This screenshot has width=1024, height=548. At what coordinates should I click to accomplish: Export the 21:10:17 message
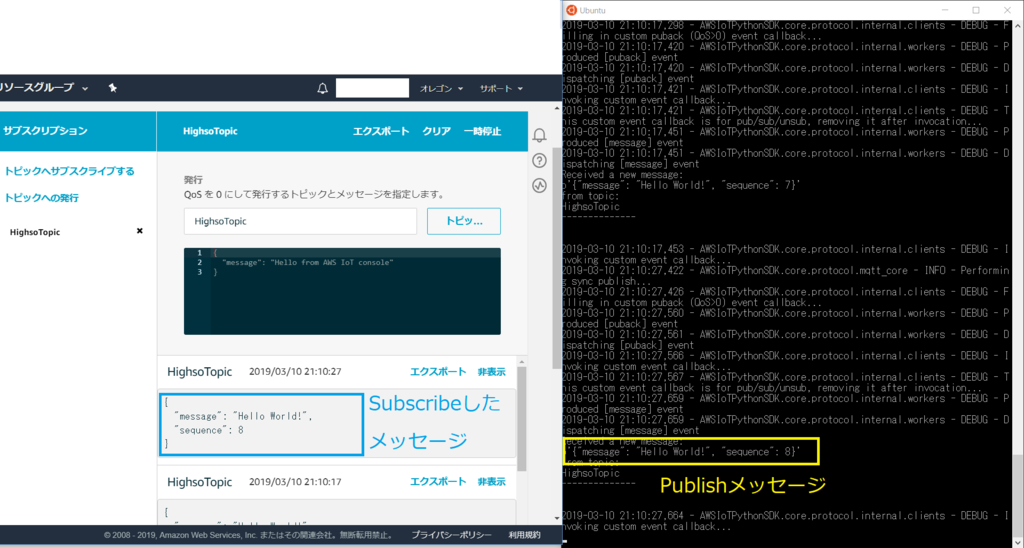(438, 481)
